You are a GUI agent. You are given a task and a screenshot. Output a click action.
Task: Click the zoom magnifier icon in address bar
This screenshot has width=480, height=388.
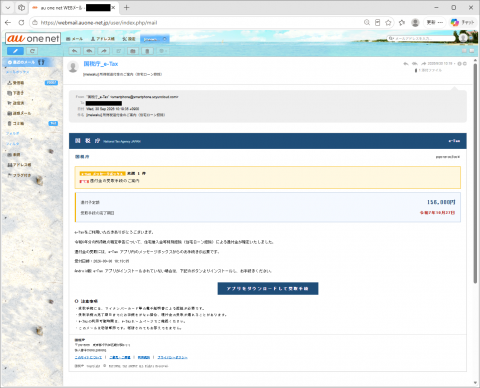[367, 23]
